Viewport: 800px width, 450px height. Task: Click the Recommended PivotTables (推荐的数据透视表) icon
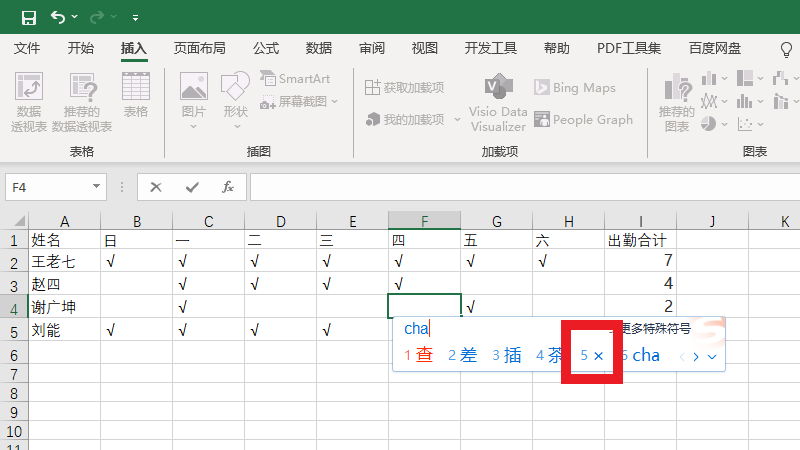click(82, 101)
